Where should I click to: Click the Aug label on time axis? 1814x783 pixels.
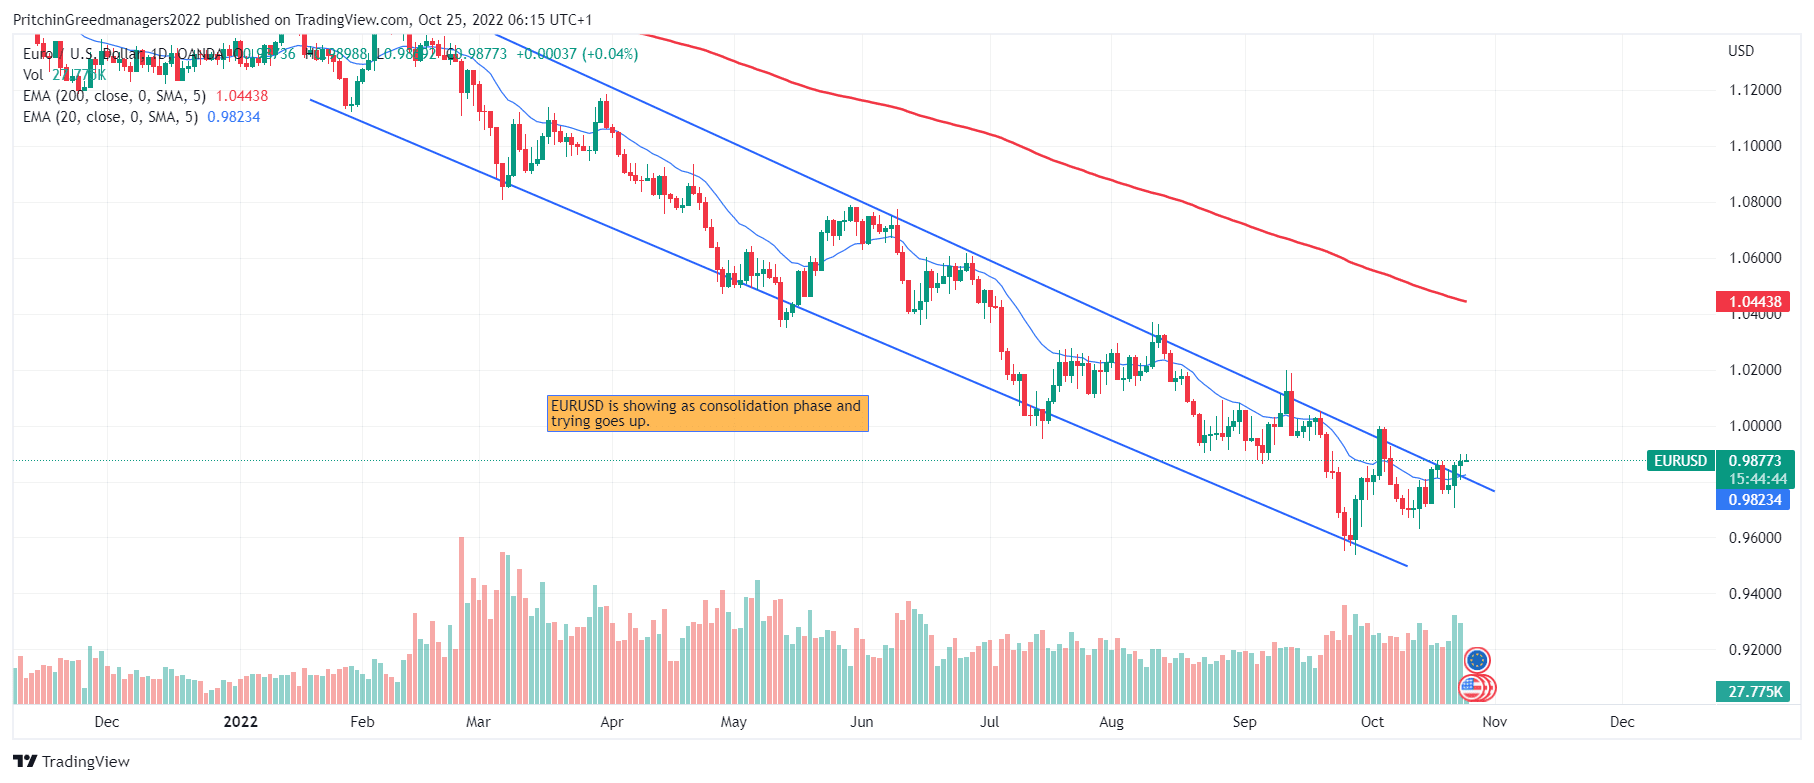pos(1111,722)
